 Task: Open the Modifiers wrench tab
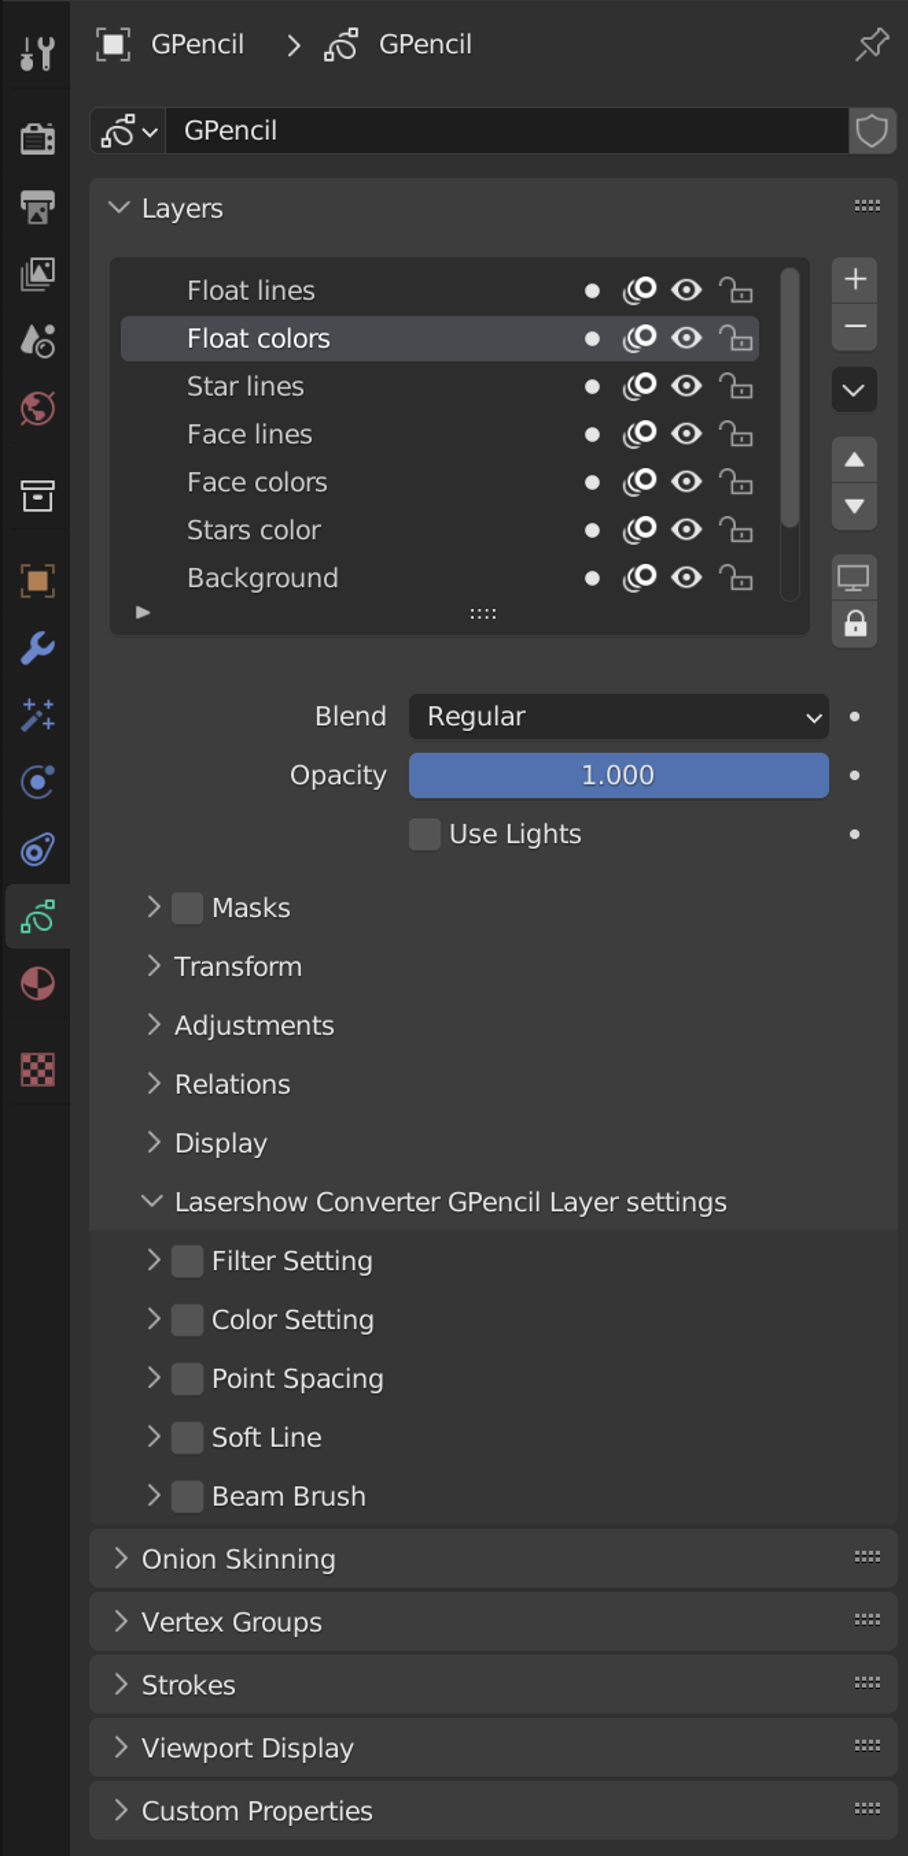pyautogui.click(x=37, y=648)
